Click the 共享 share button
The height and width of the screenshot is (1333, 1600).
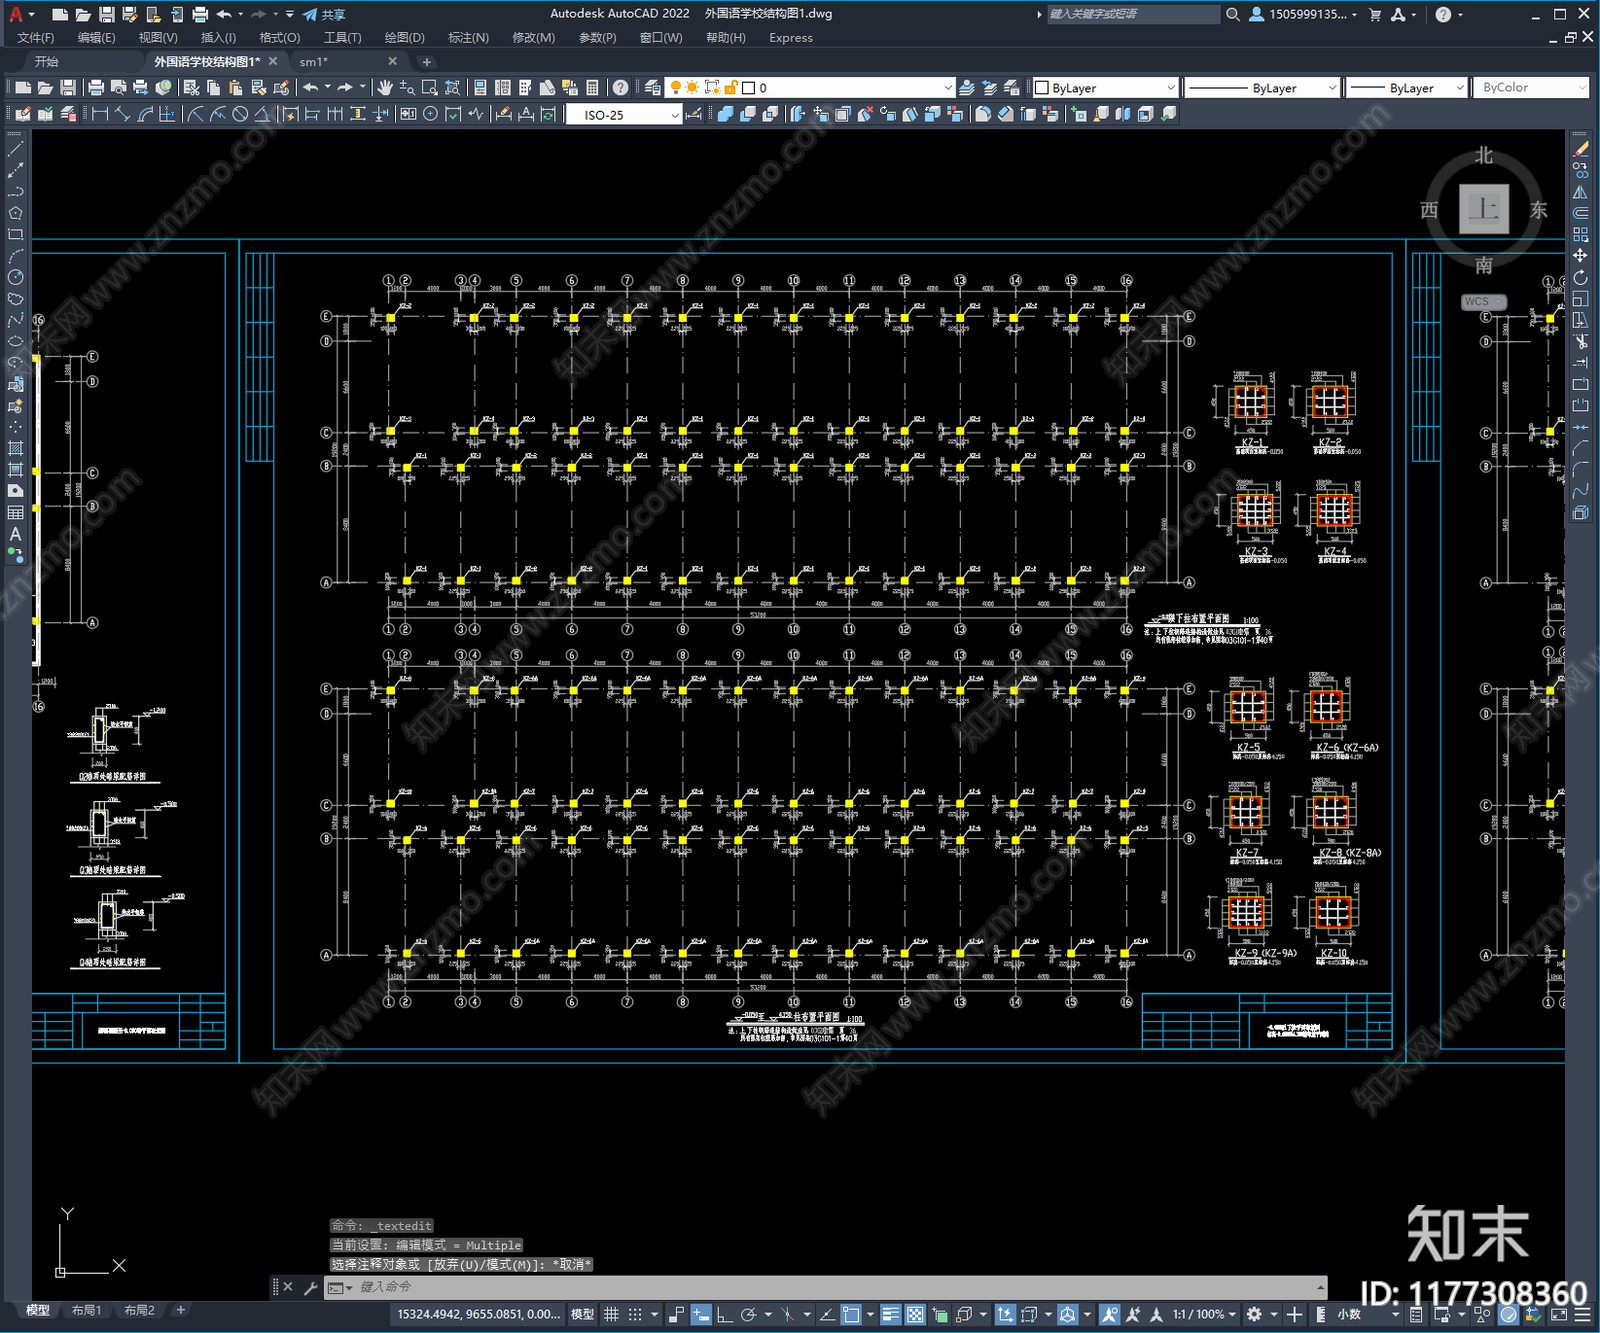[x=324, y=14]
